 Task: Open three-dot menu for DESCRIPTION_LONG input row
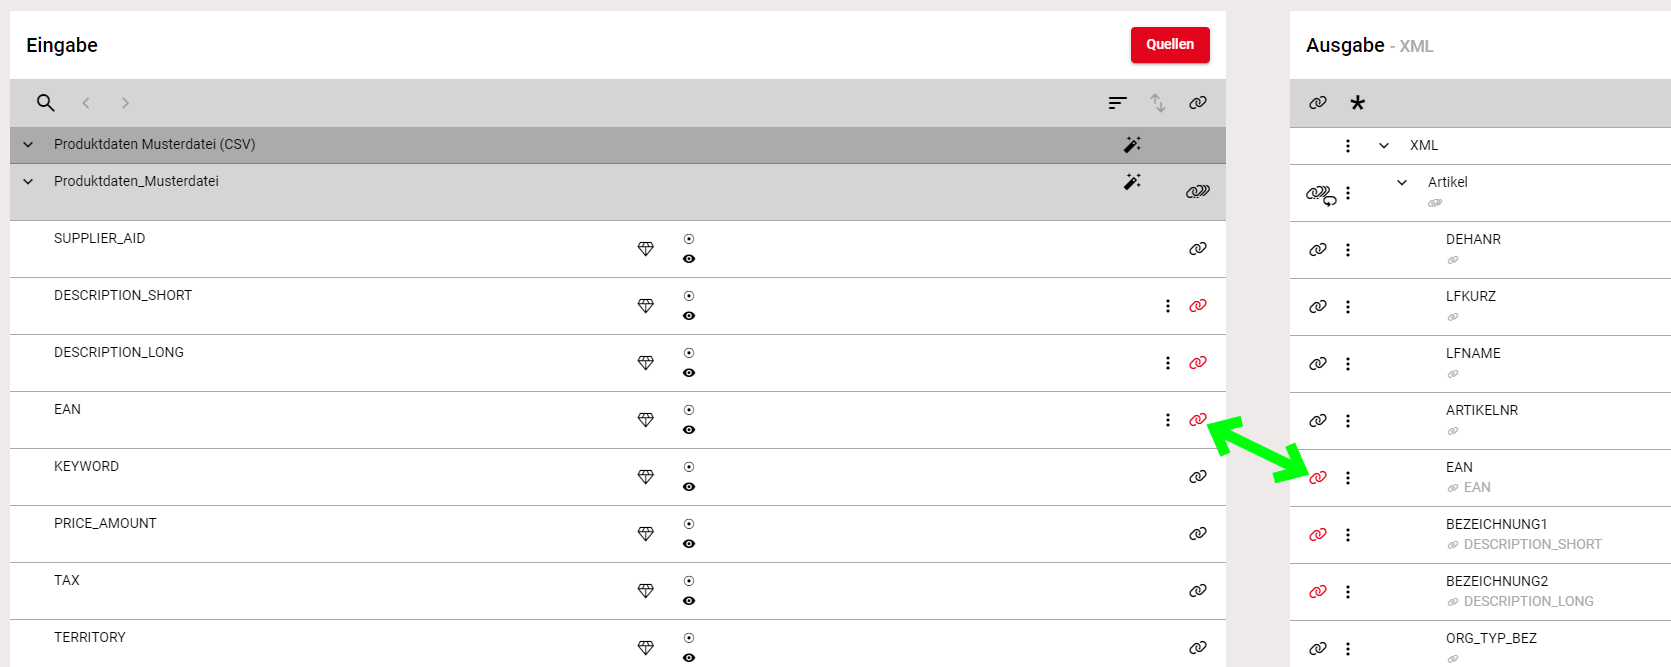point(1167,363)
